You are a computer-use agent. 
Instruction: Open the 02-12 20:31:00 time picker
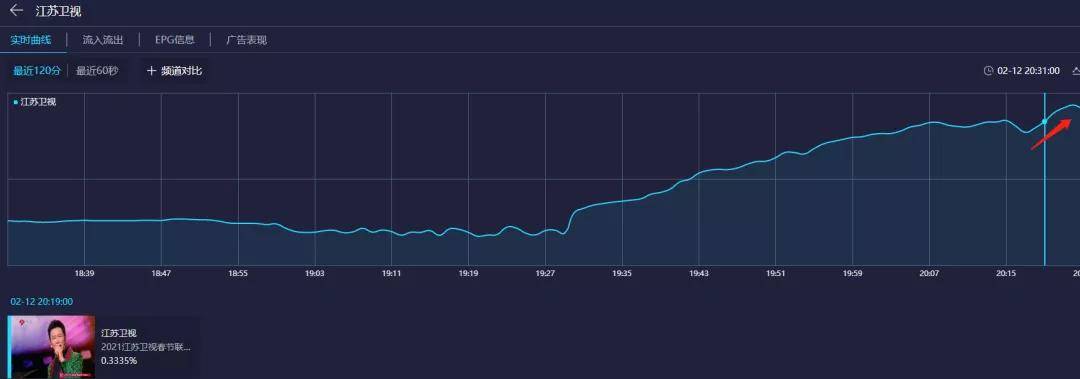click(x=1028, y=71)
